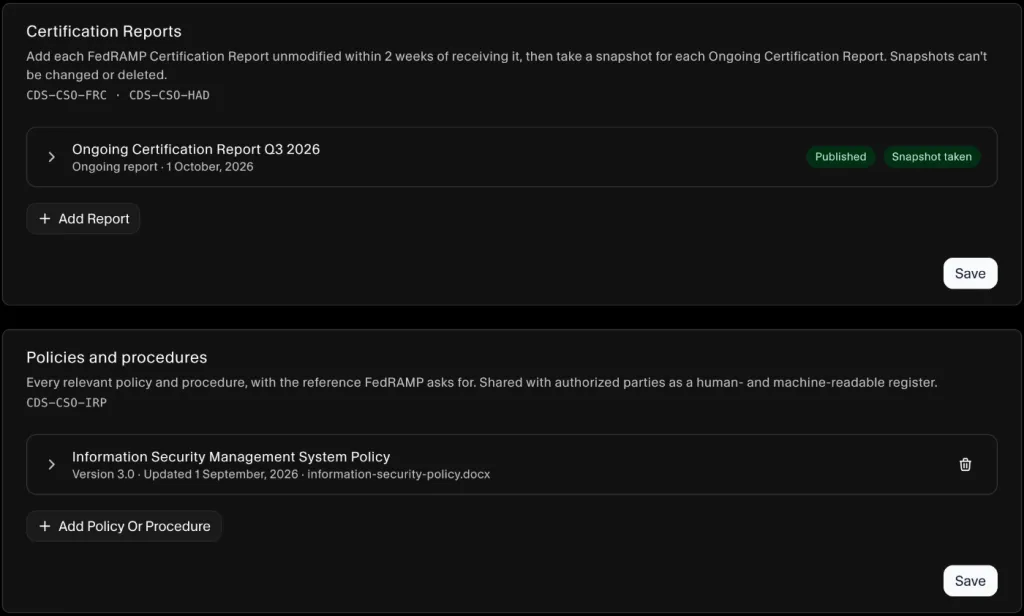This screenshot has height=616, width=1024.
Task: Click the Add Policy Or Procedure button
Action: 124,526
